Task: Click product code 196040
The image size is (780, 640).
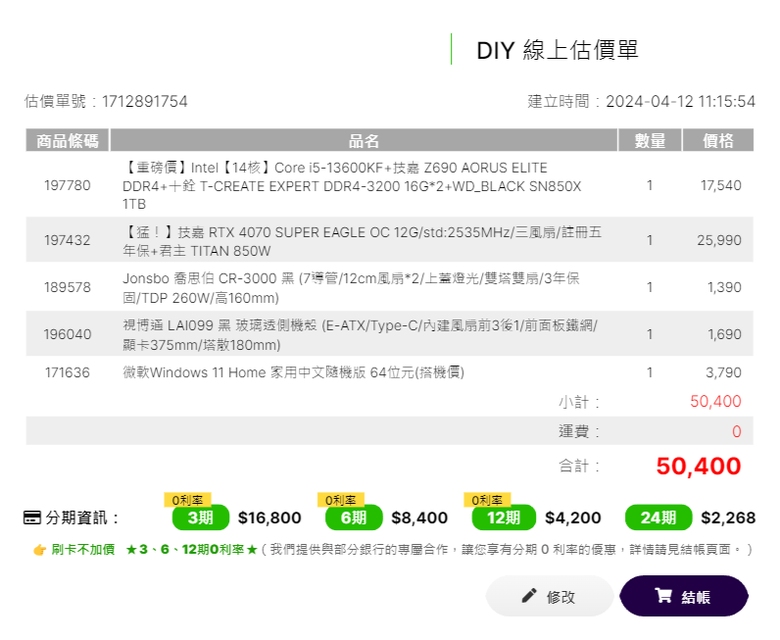Action: pyautogui.click(x=67, y=334)
